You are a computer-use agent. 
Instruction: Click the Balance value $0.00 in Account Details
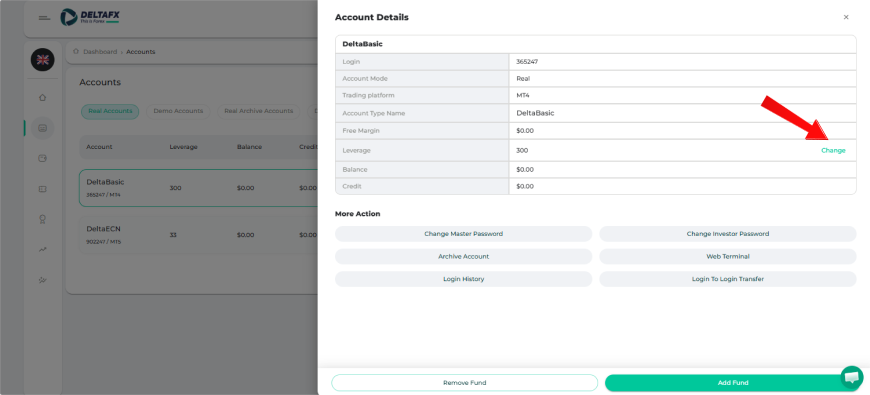click(525, 170)
